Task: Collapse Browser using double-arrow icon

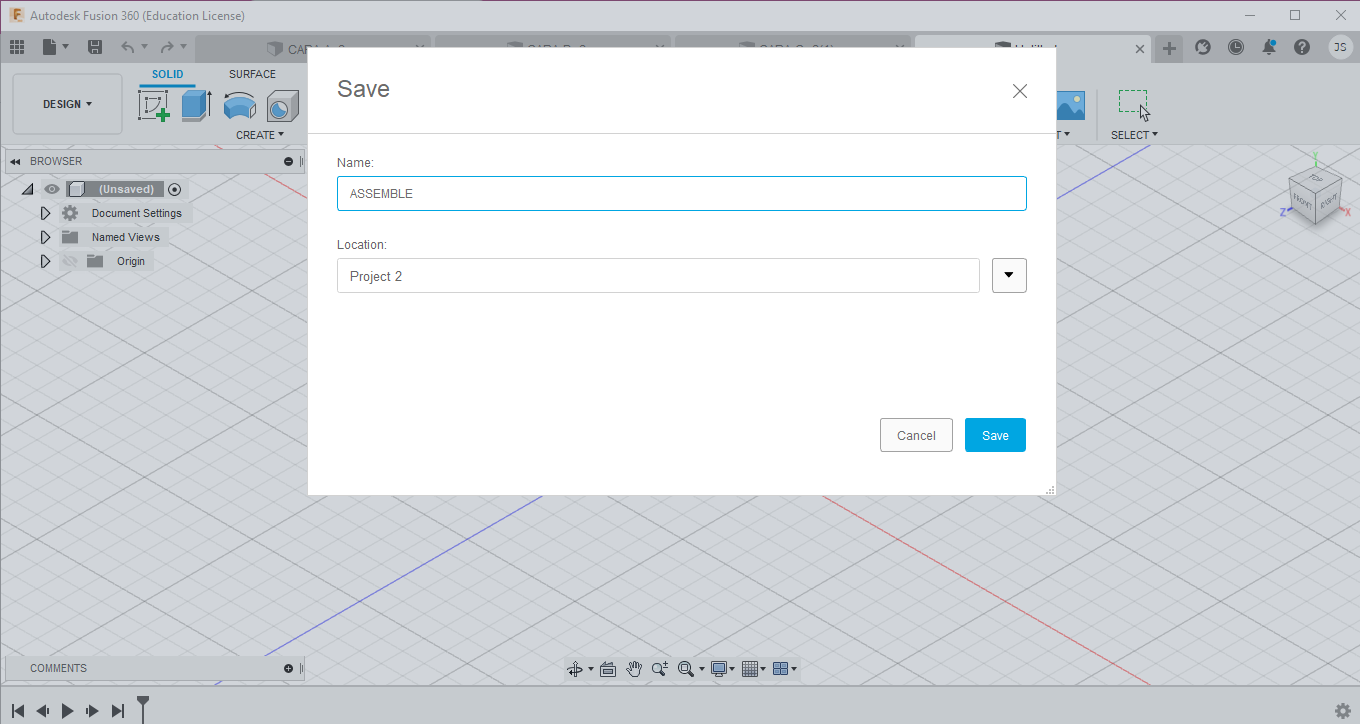Action: pyautogui.click(x=15, y=161)
